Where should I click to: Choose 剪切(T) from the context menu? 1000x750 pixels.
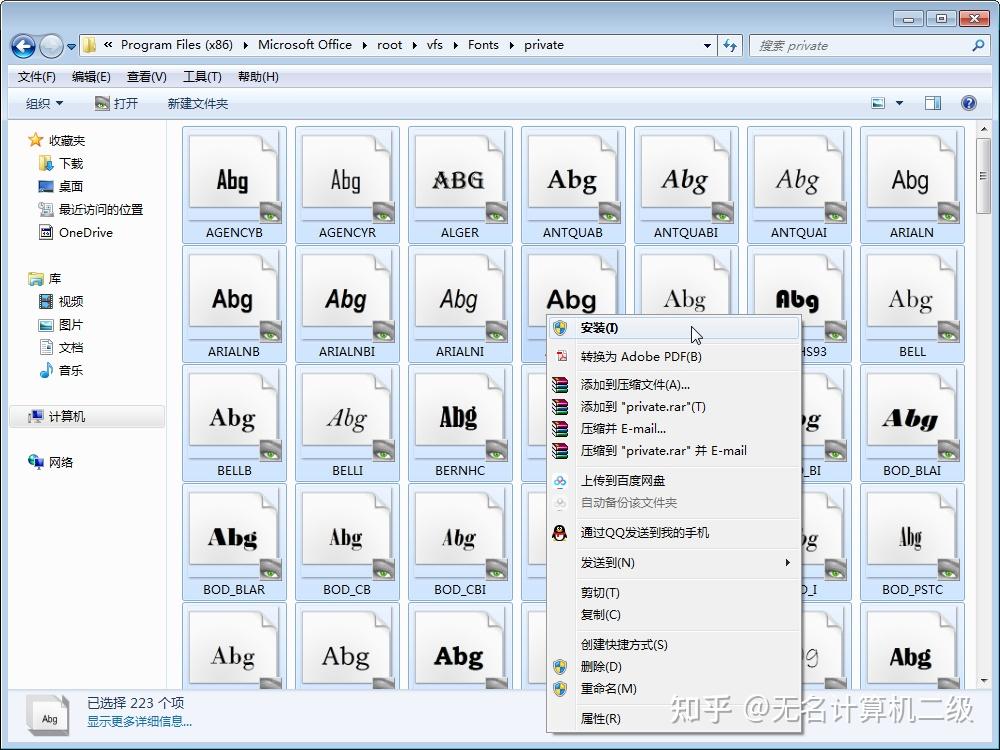tap(674, 592)
